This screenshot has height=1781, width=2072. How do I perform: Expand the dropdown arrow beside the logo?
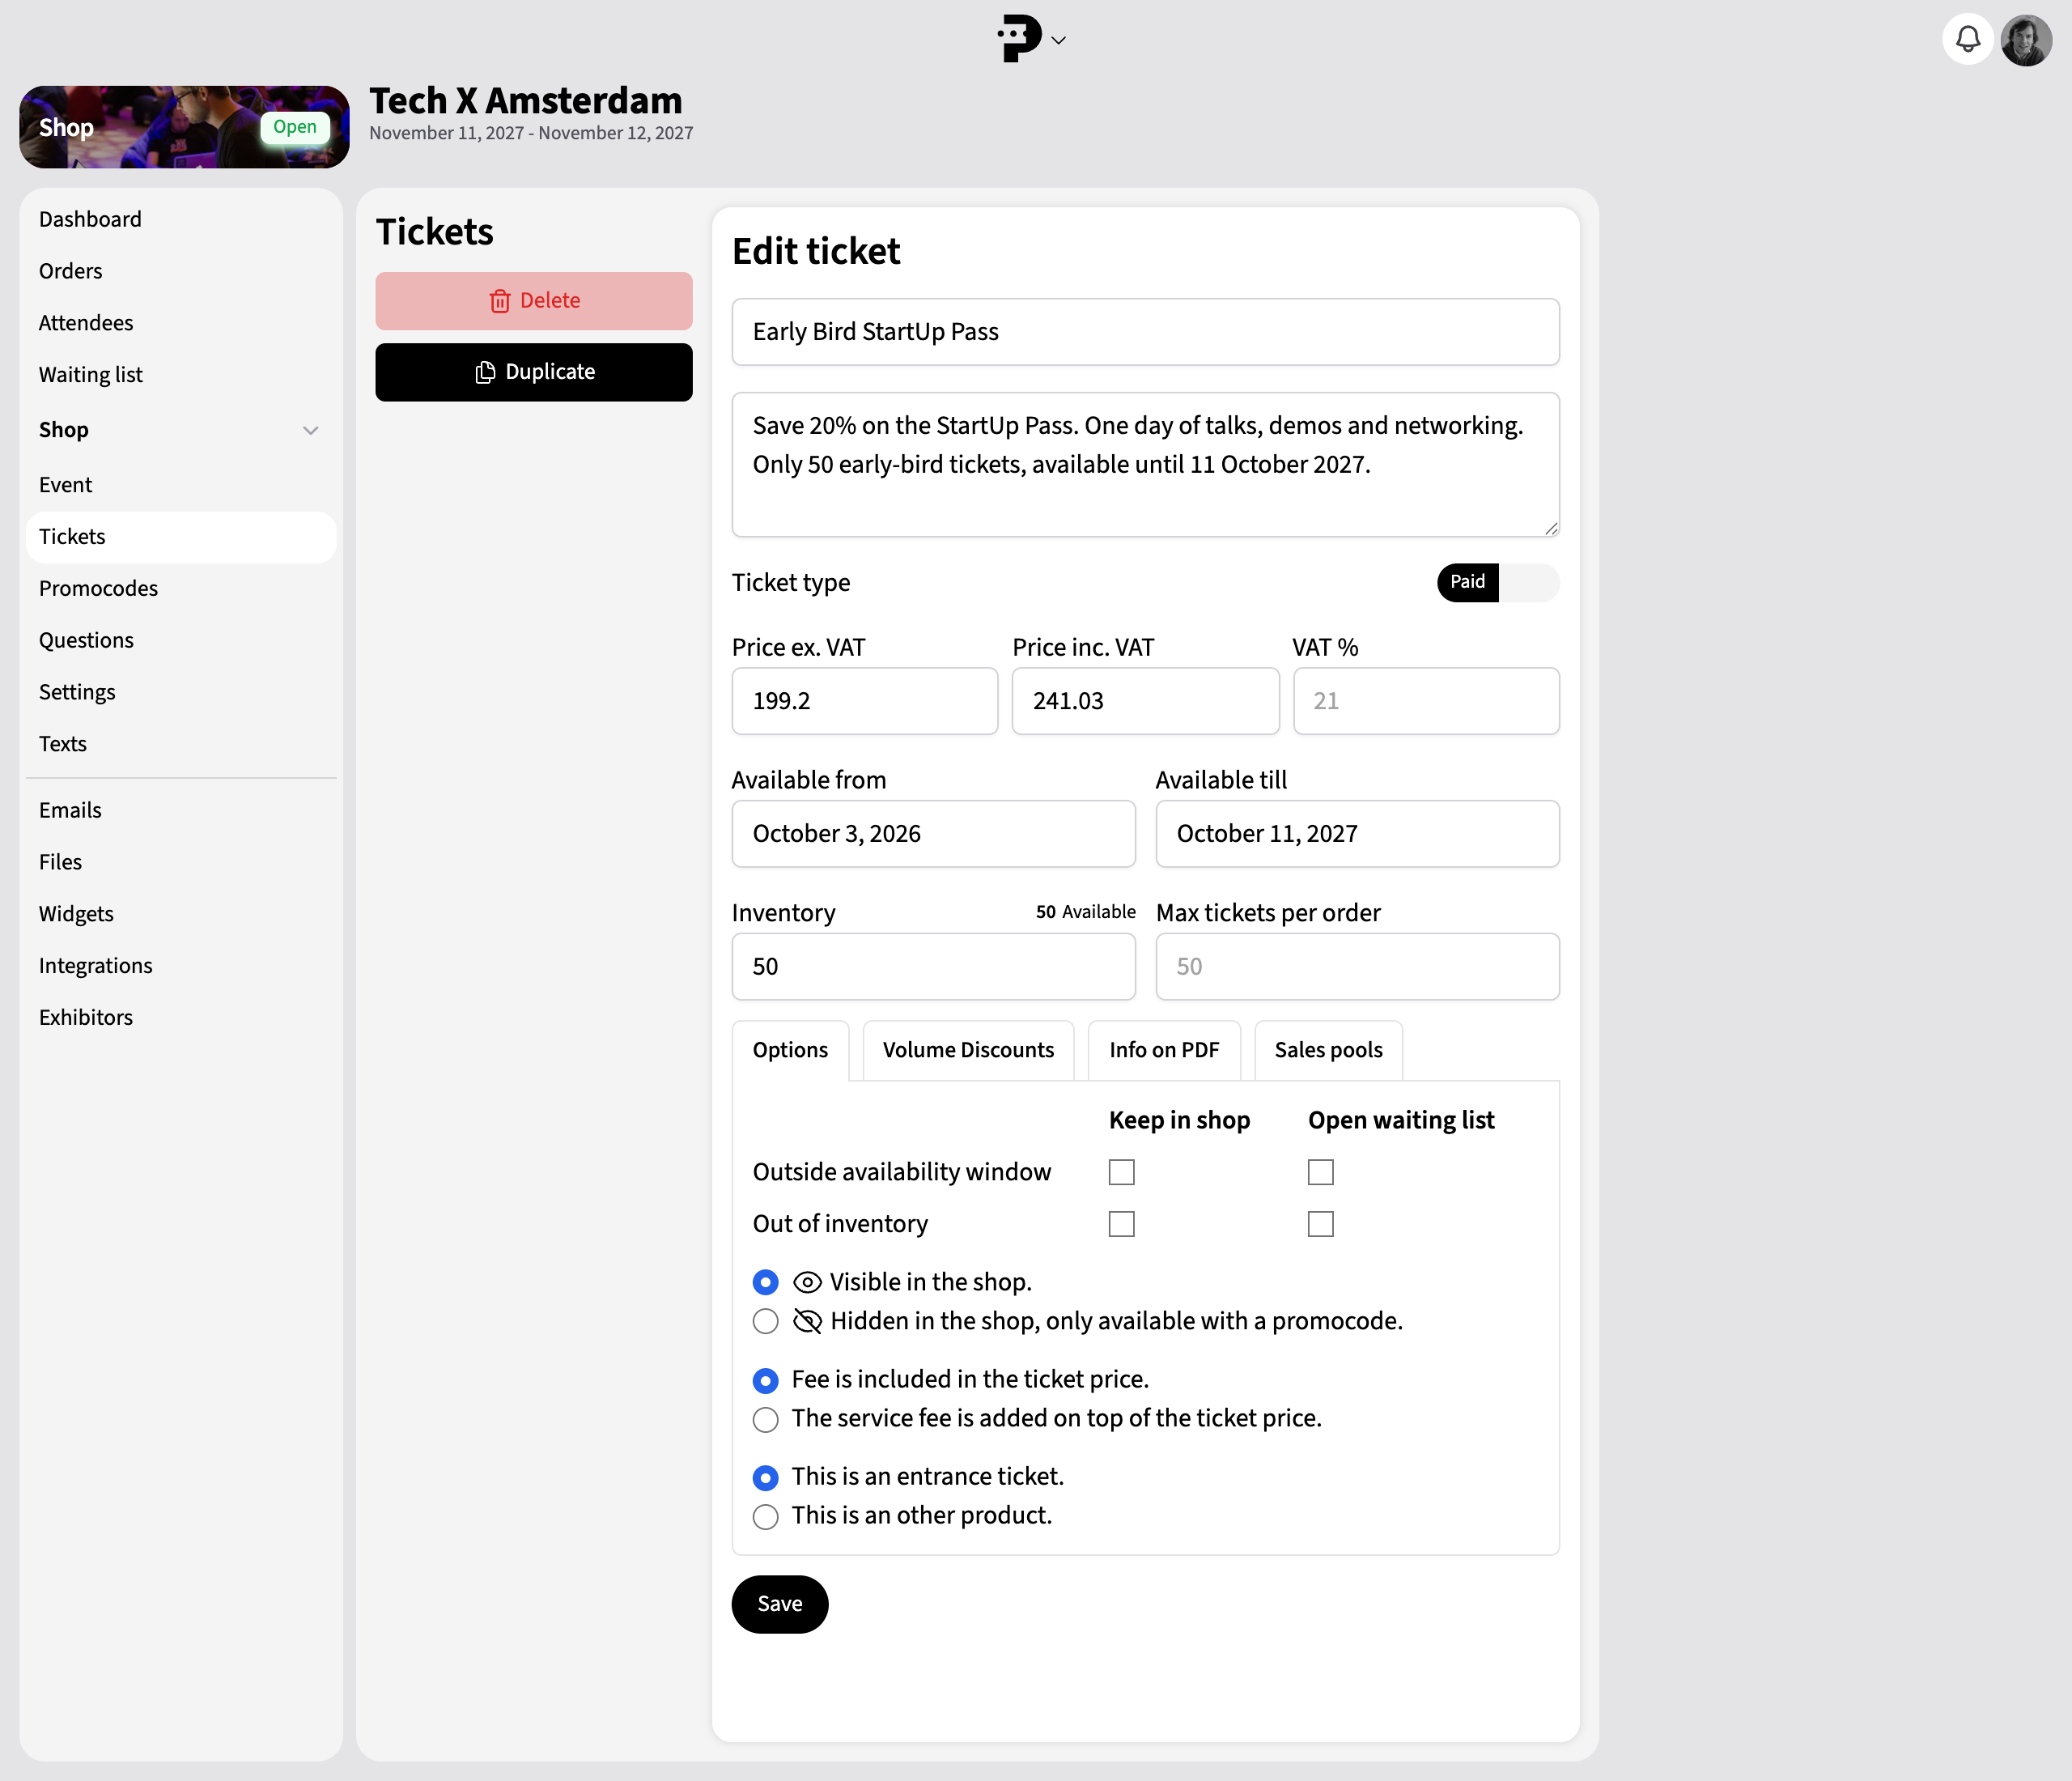point(1059,41)
